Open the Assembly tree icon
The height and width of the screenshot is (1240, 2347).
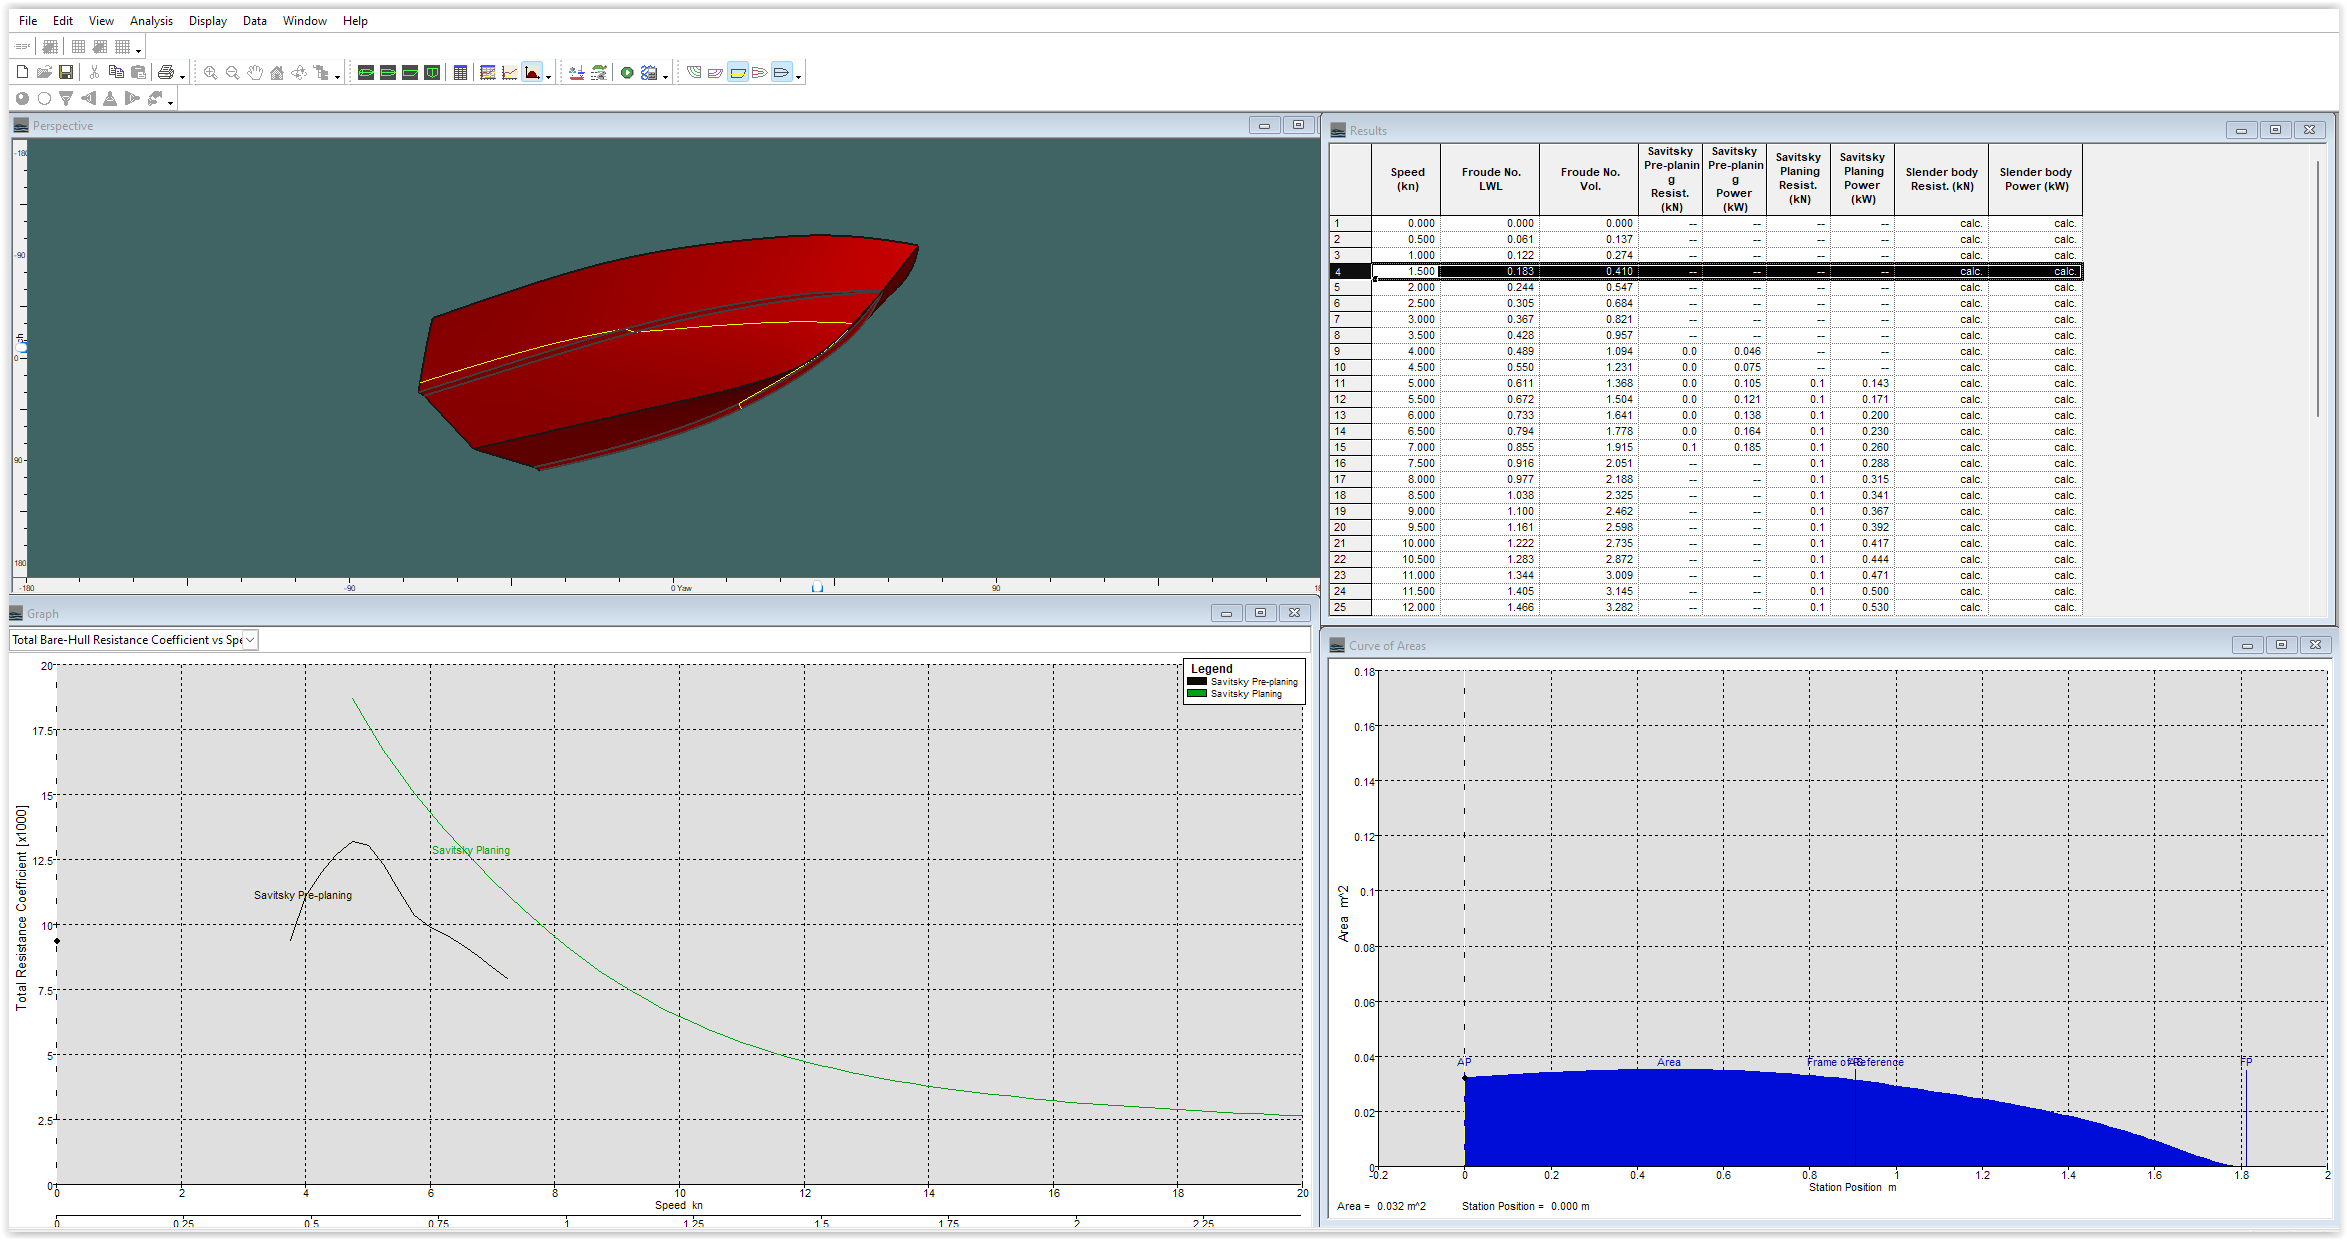click(x=321, y=72)
